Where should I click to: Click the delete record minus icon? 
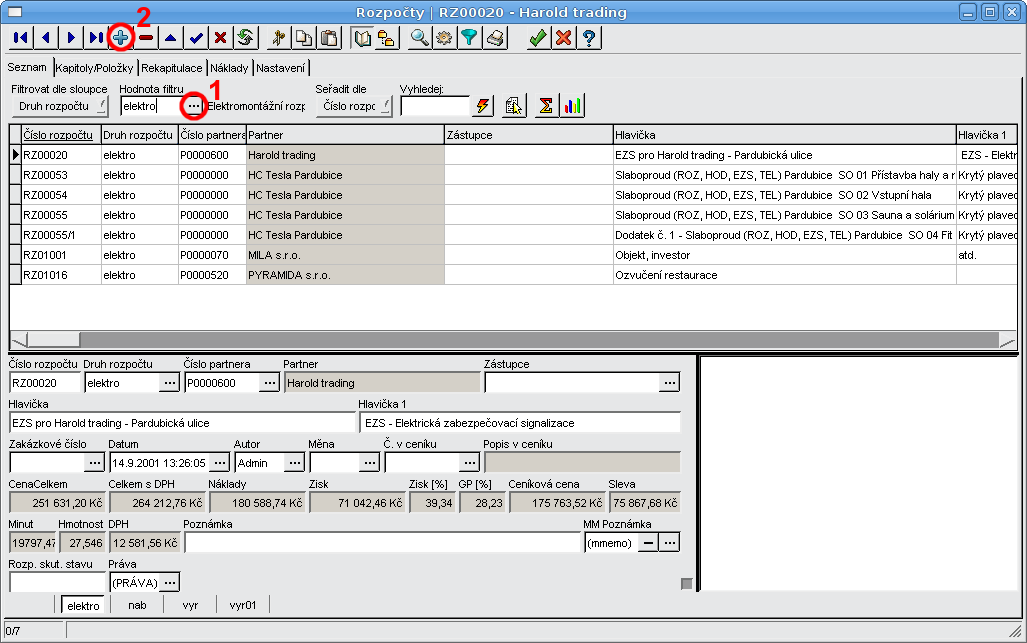tap(146, 38)
